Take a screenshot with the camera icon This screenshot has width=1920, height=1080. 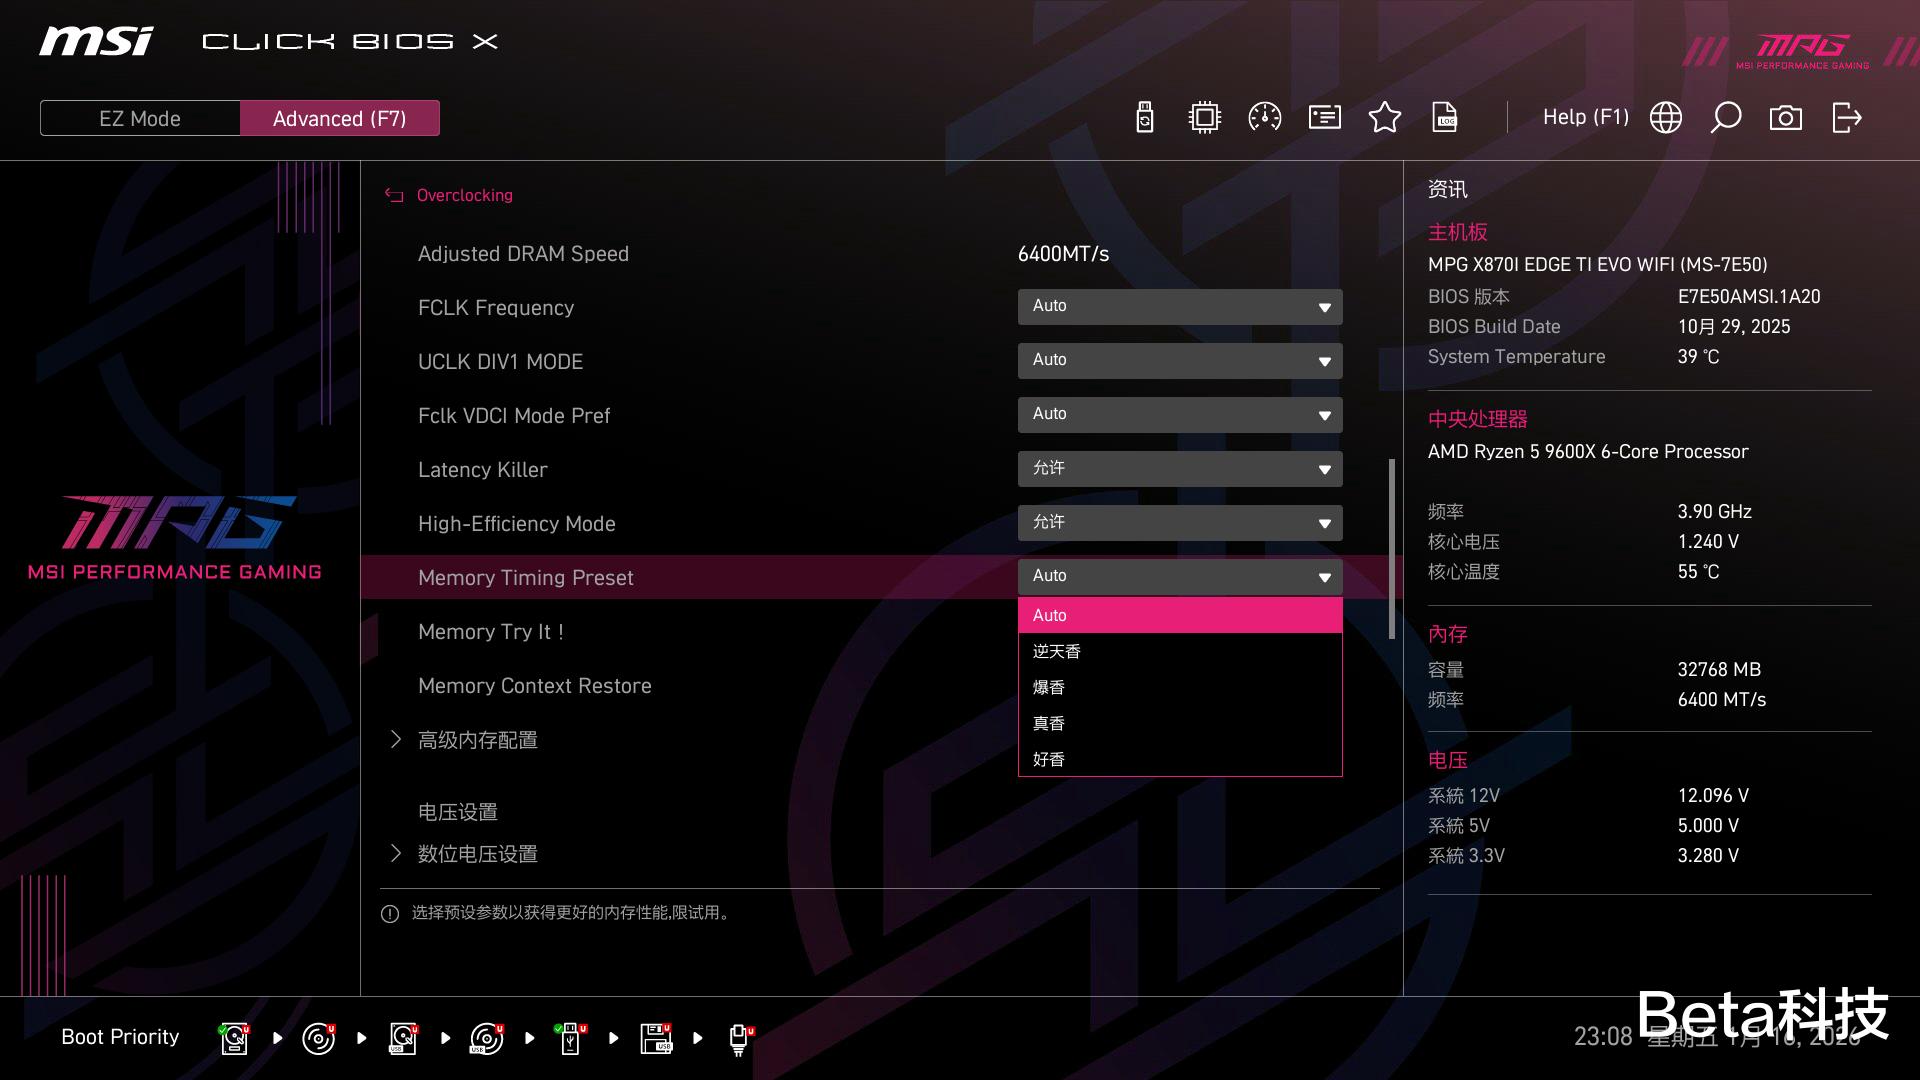[x=1786, y=118]
